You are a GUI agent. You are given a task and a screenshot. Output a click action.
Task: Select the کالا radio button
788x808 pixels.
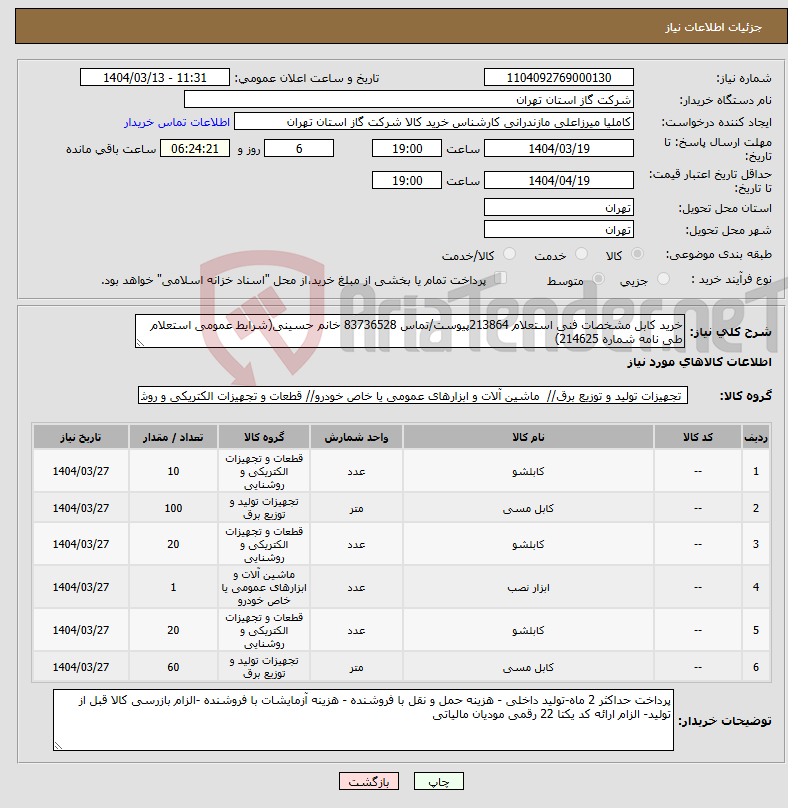pyautogui.click(x=638, y=254)
